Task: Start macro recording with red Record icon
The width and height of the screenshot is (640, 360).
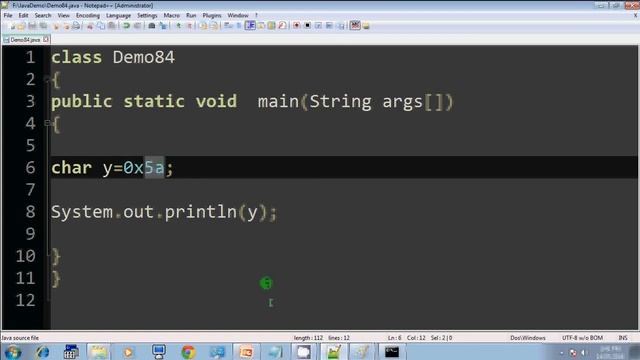Action: [297, 26]
